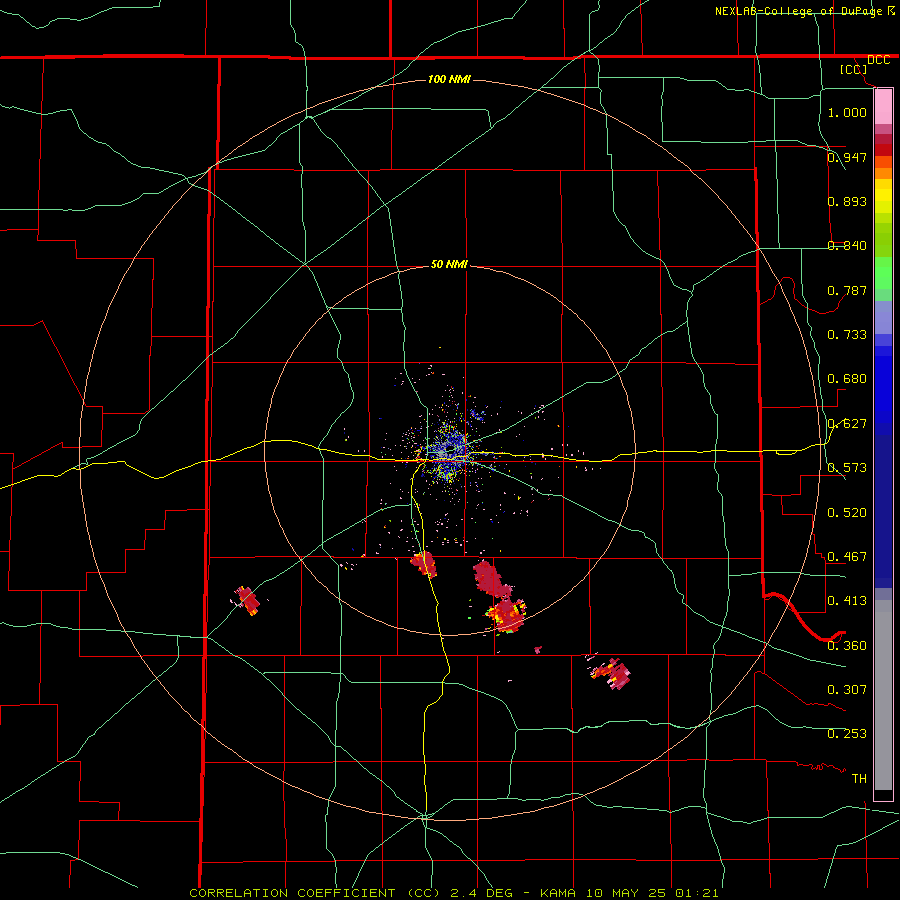Click the isolated red echo west of the 50 NMI ring
900x900 pixels.
click(x=248, y=600)
